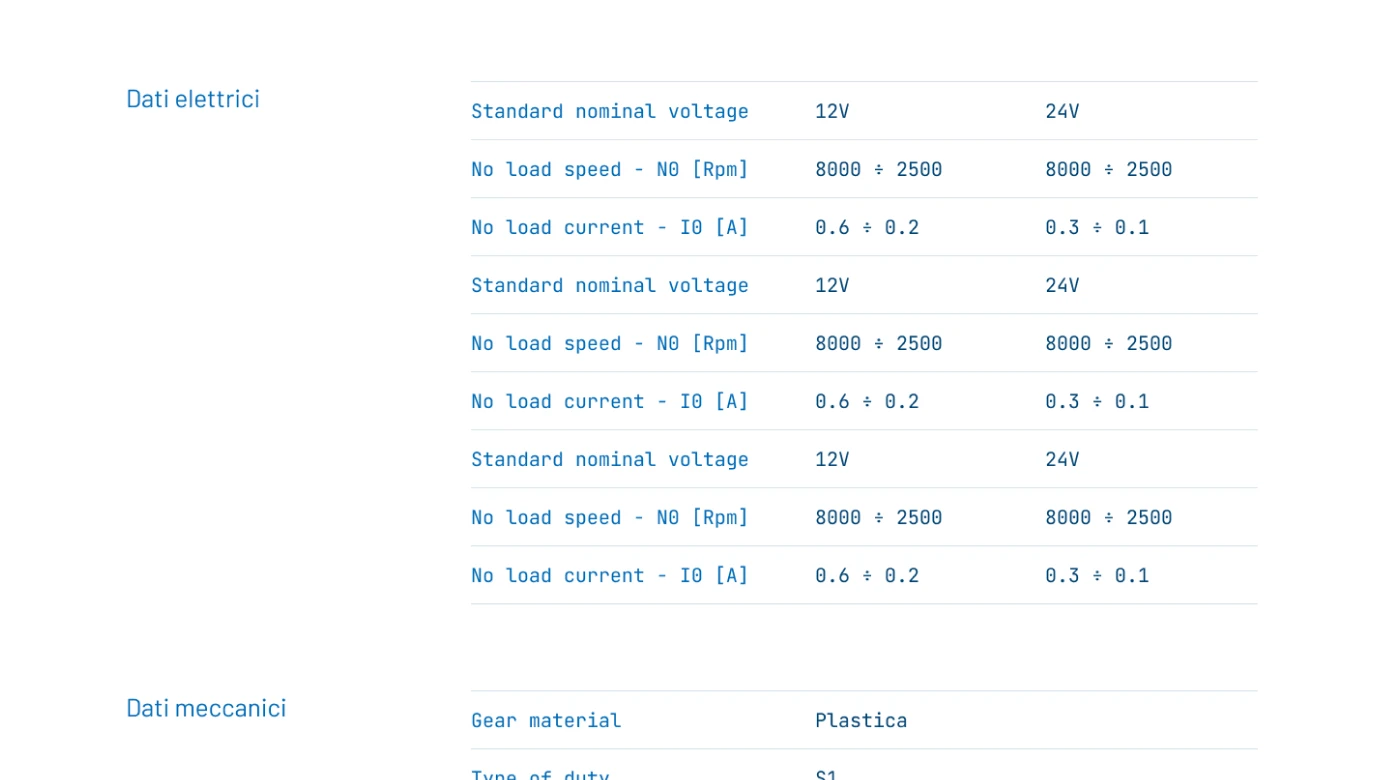Click the Type of duty label
This screenshot has width=1392, height=780.
tap(540, 774)
